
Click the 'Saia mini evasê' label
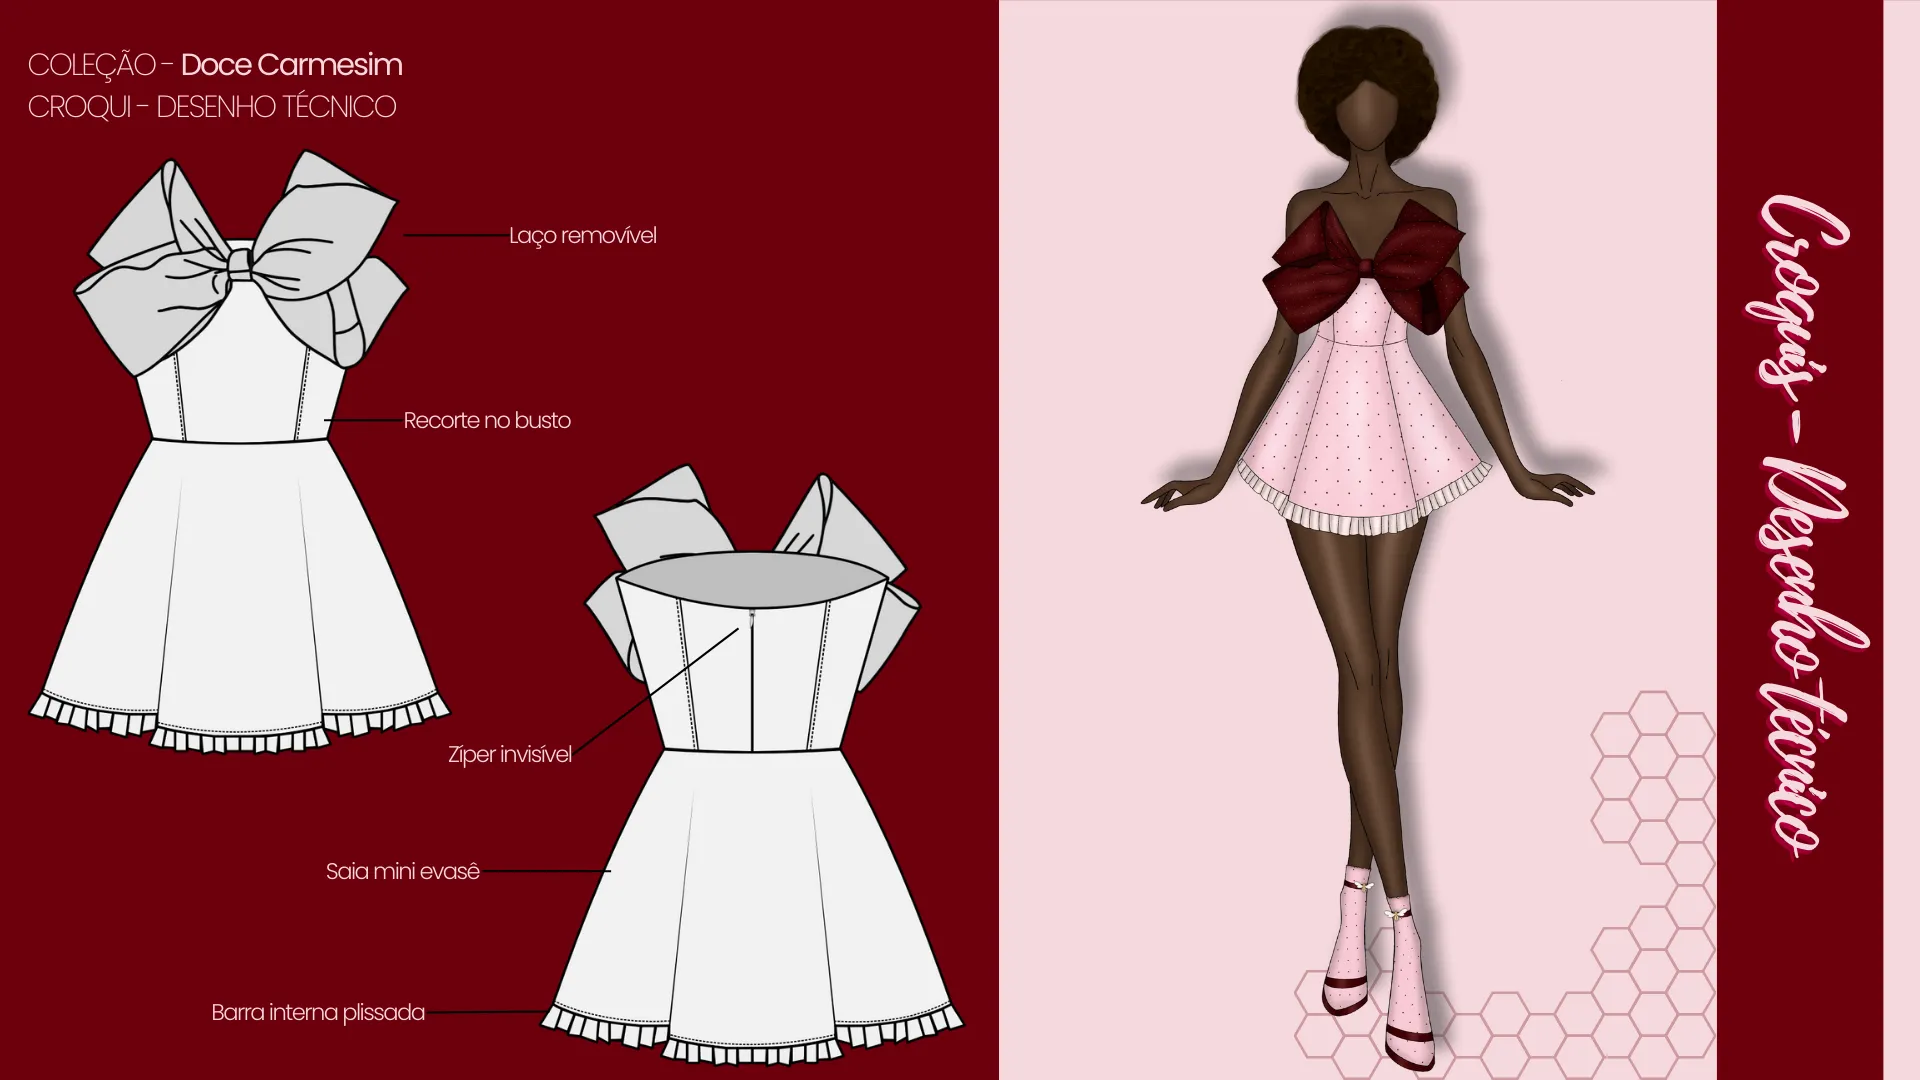coord(403,872)
